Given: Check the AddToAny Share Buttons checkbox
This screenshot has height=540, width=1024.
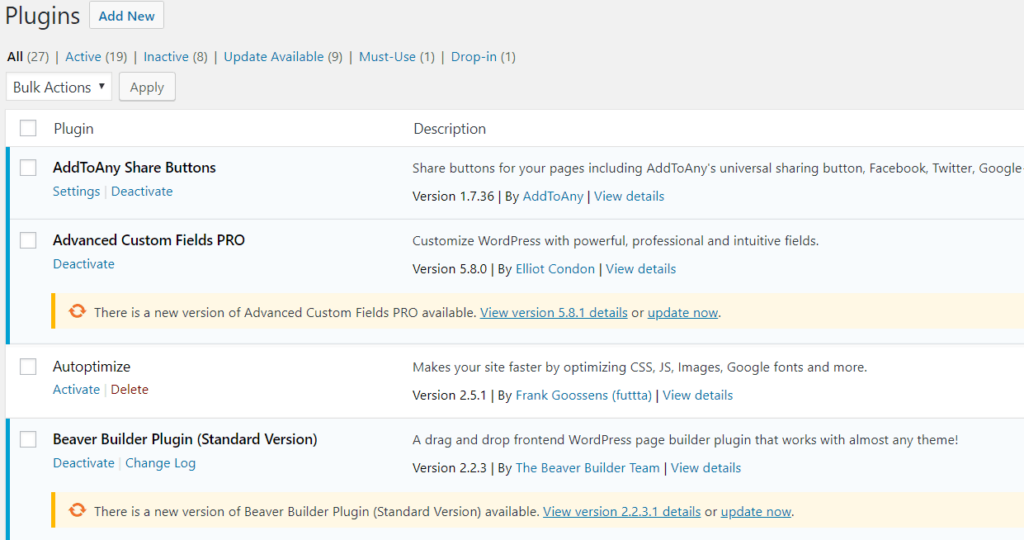Looking at the screenshot, I should coord(28,168).
